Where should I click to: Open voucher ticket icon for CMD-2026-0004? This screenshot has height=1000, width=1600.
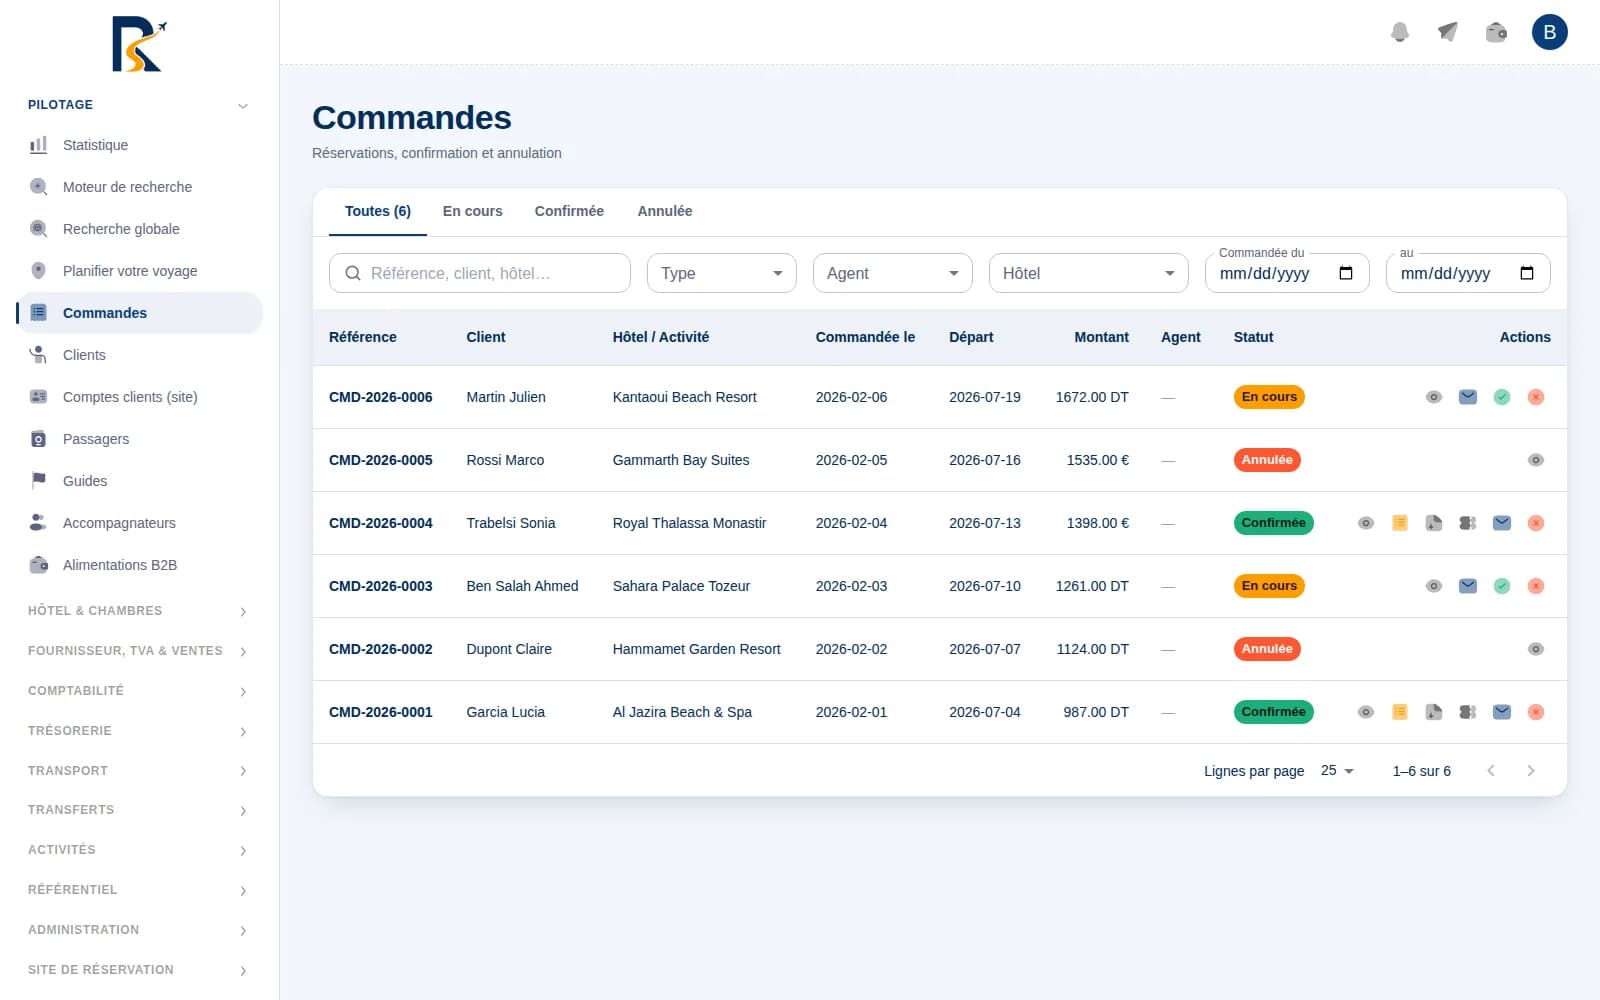point(1468,523)
